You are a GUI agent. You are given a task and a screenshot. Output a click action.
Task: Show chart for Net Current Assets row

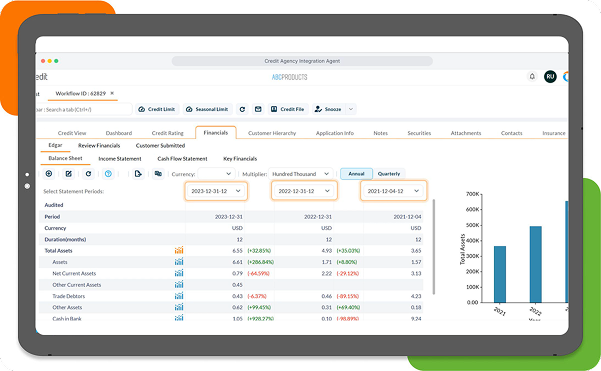(x=179, y=273)
